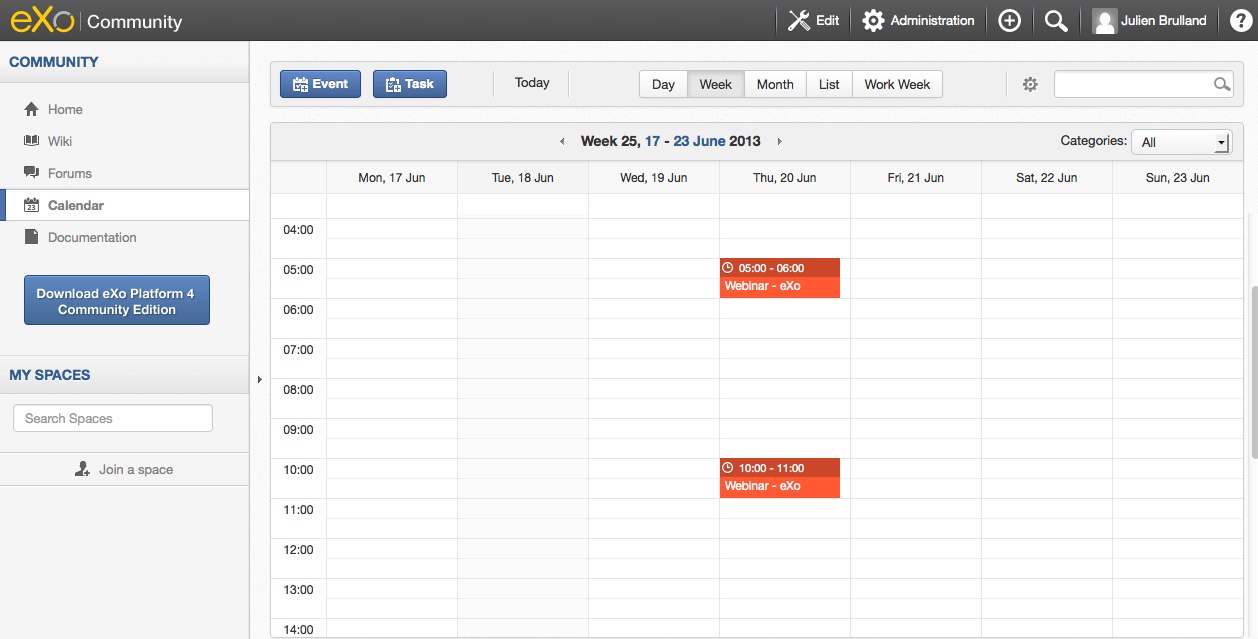Click the 04:00 time label

tap(298, 230)
